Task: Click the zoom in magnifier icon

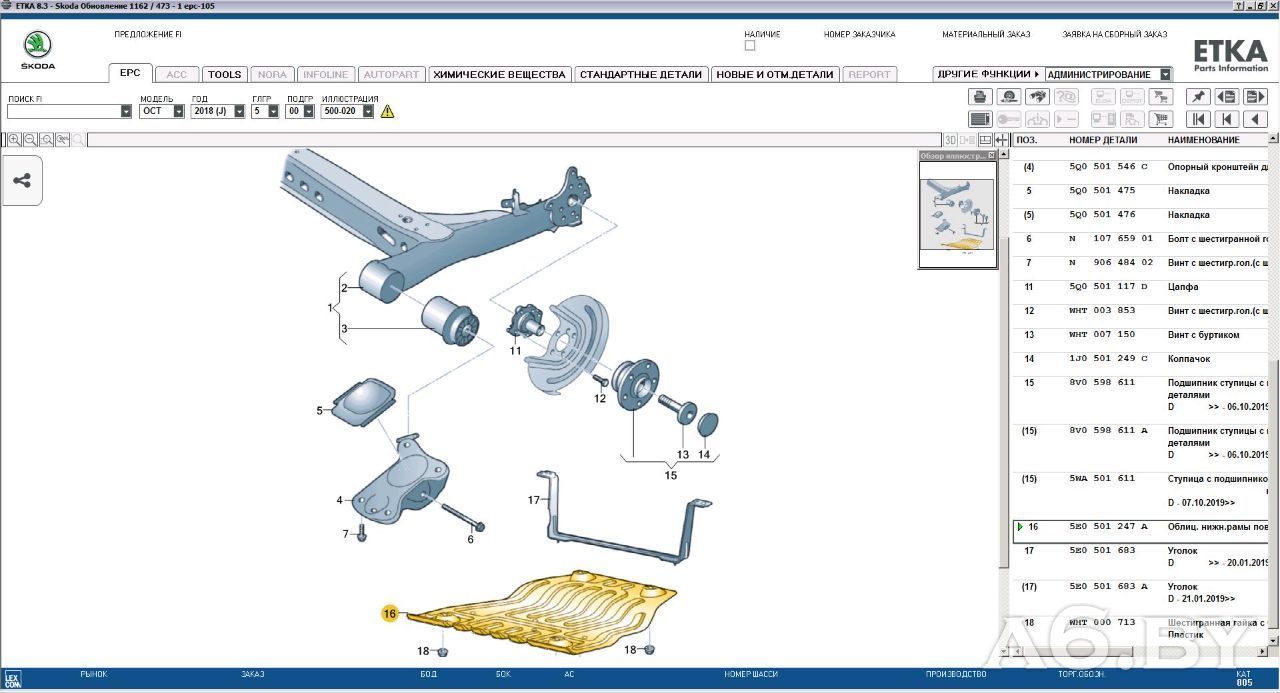Action: coord(15,140)
